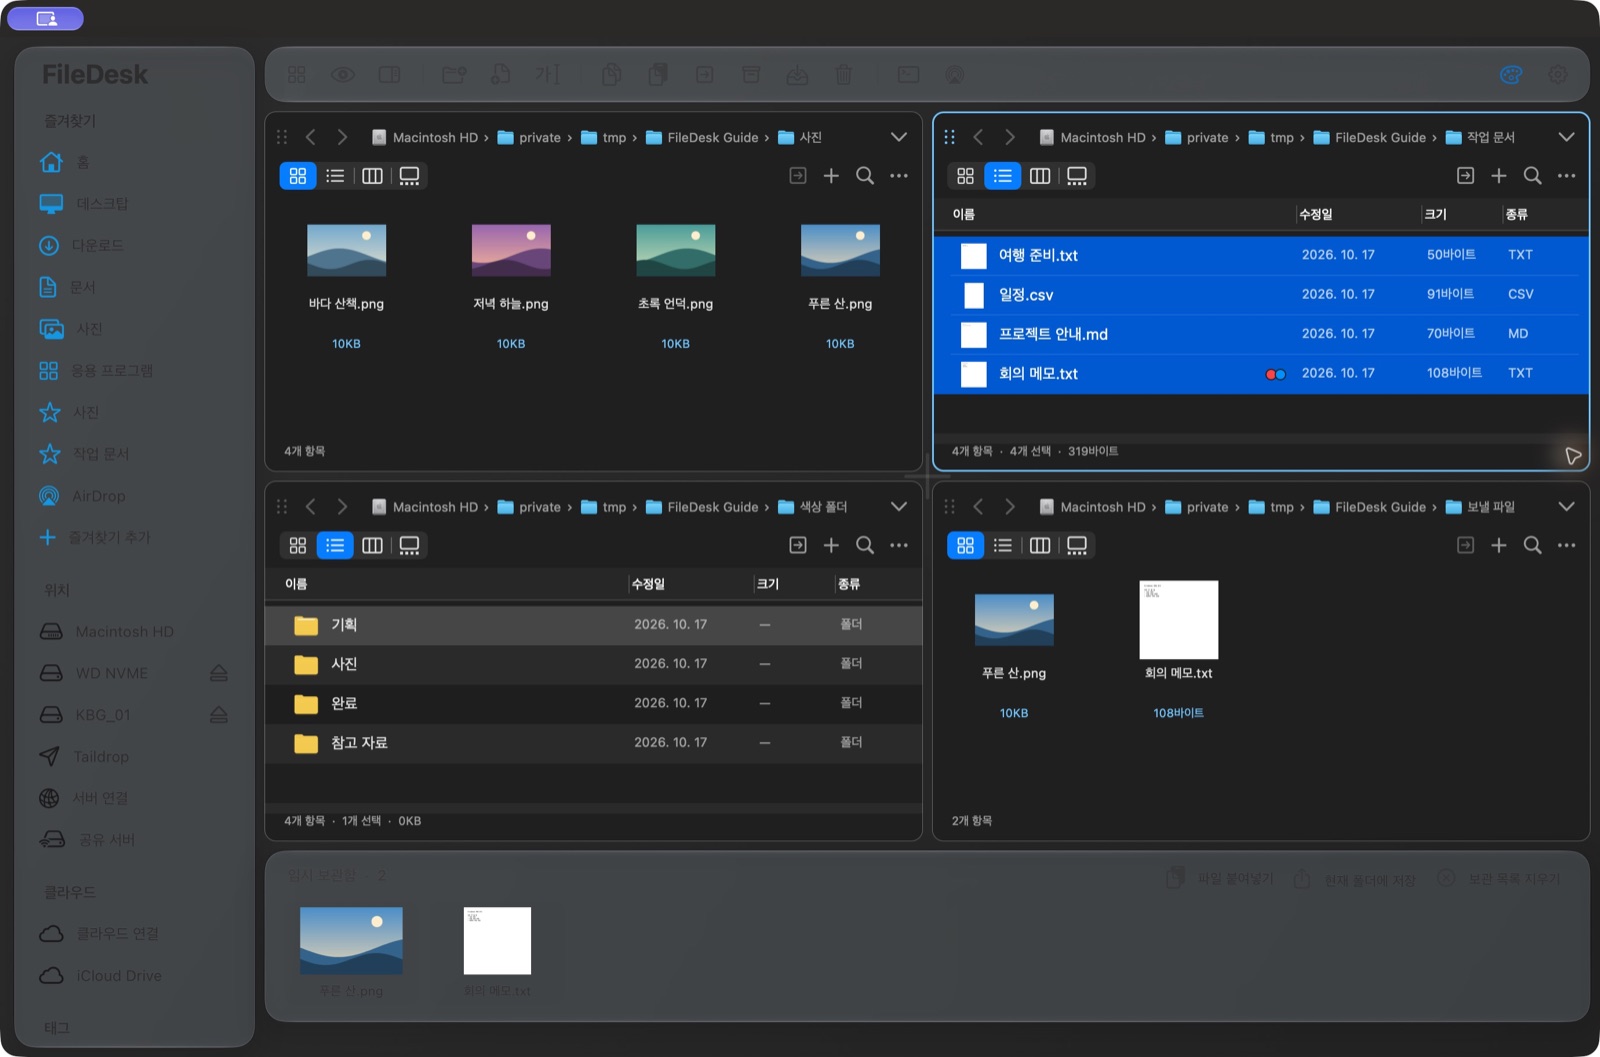This screenshot has width=1600, height=1057.
Task: Sort the 작업 문서 pane by the 크기 column
Action: click(x=1436, y=214)
